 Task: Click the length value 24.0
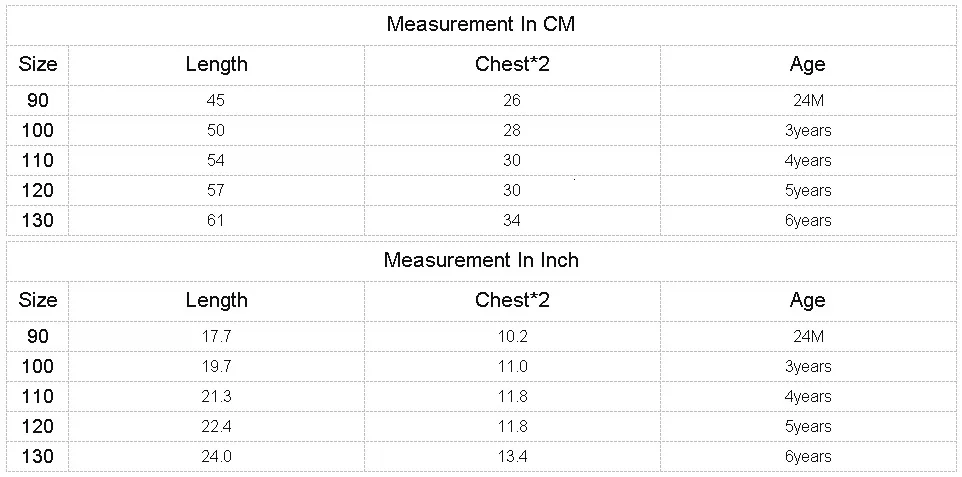pos(216,456)
